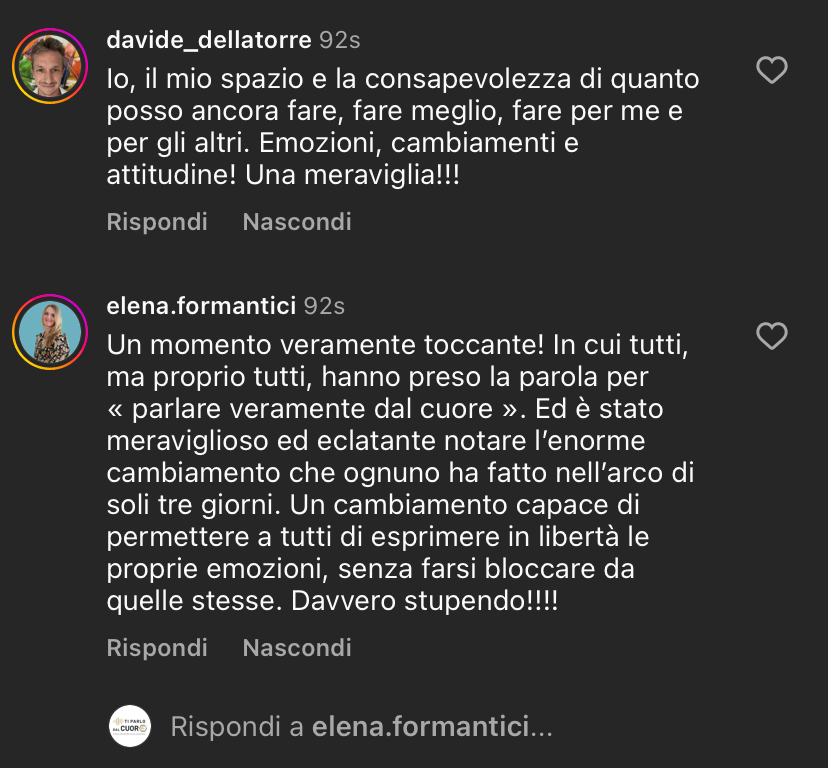Open the elena.formantici username link
This screenshot has height=768, width=828.
coord(201,306)
